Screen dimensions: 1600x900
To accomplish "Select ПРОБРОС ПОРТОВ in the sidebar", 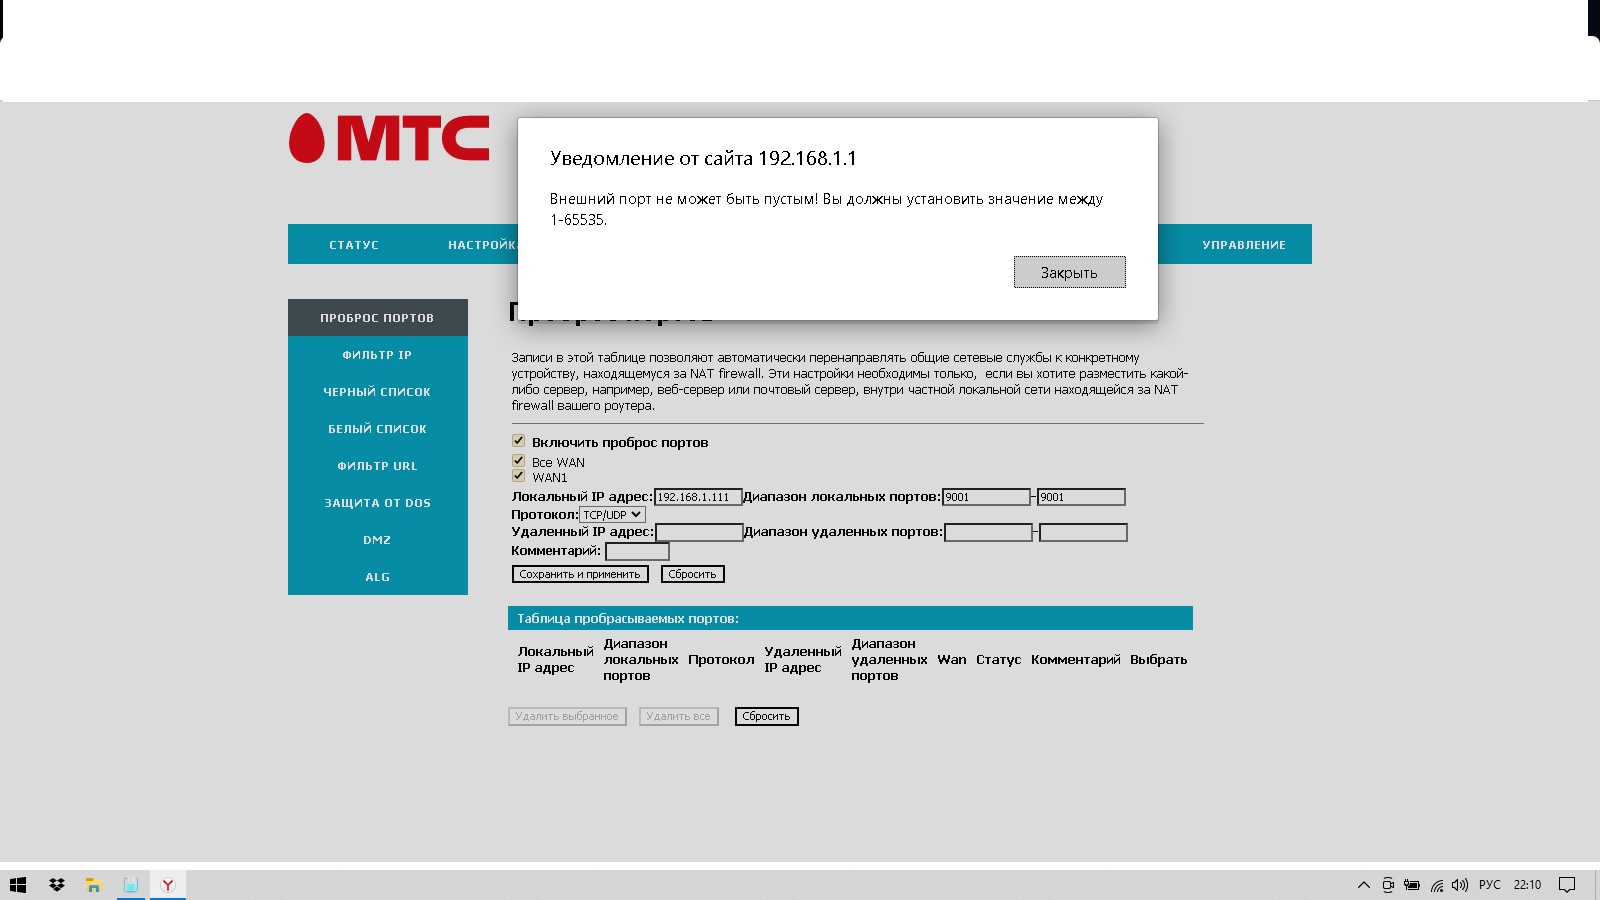I will click(377, 318).
